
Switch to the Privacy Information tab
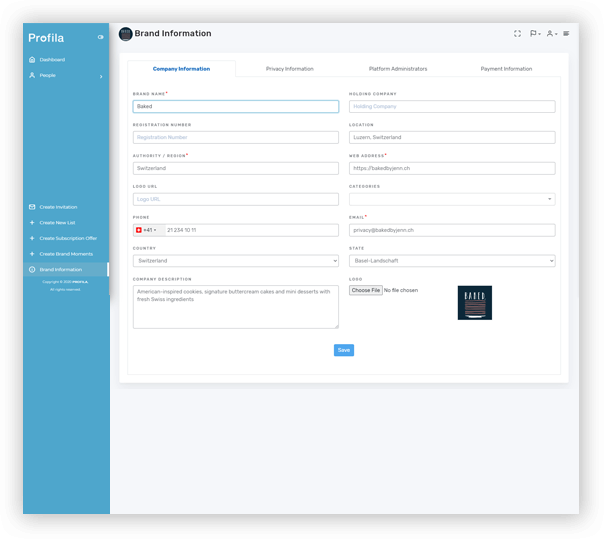tap(289, 69)
